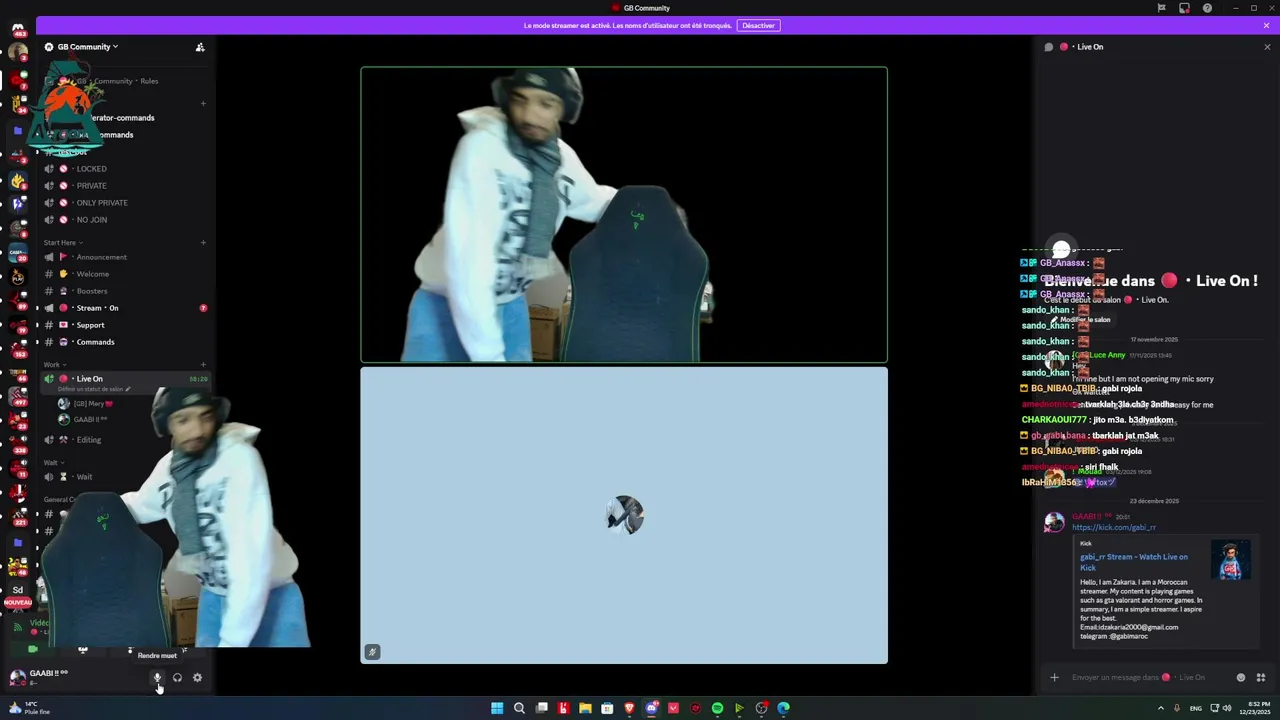Image resolution: width=1280 pixels, height=720 pixels.
Task: Mute the microphone in the user panel
Action: tap(157, 677)
